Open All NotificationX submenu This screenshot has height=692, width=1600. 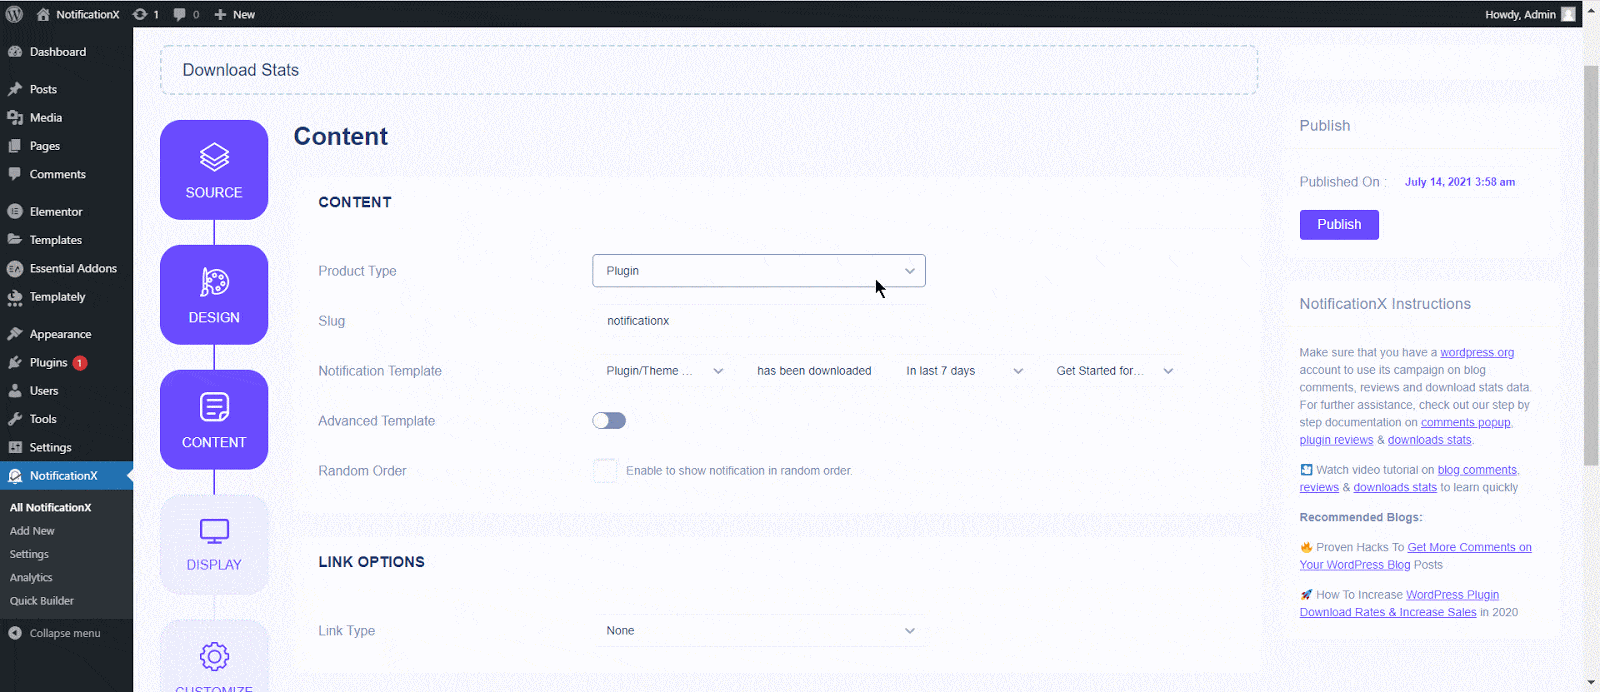(50, 508)
